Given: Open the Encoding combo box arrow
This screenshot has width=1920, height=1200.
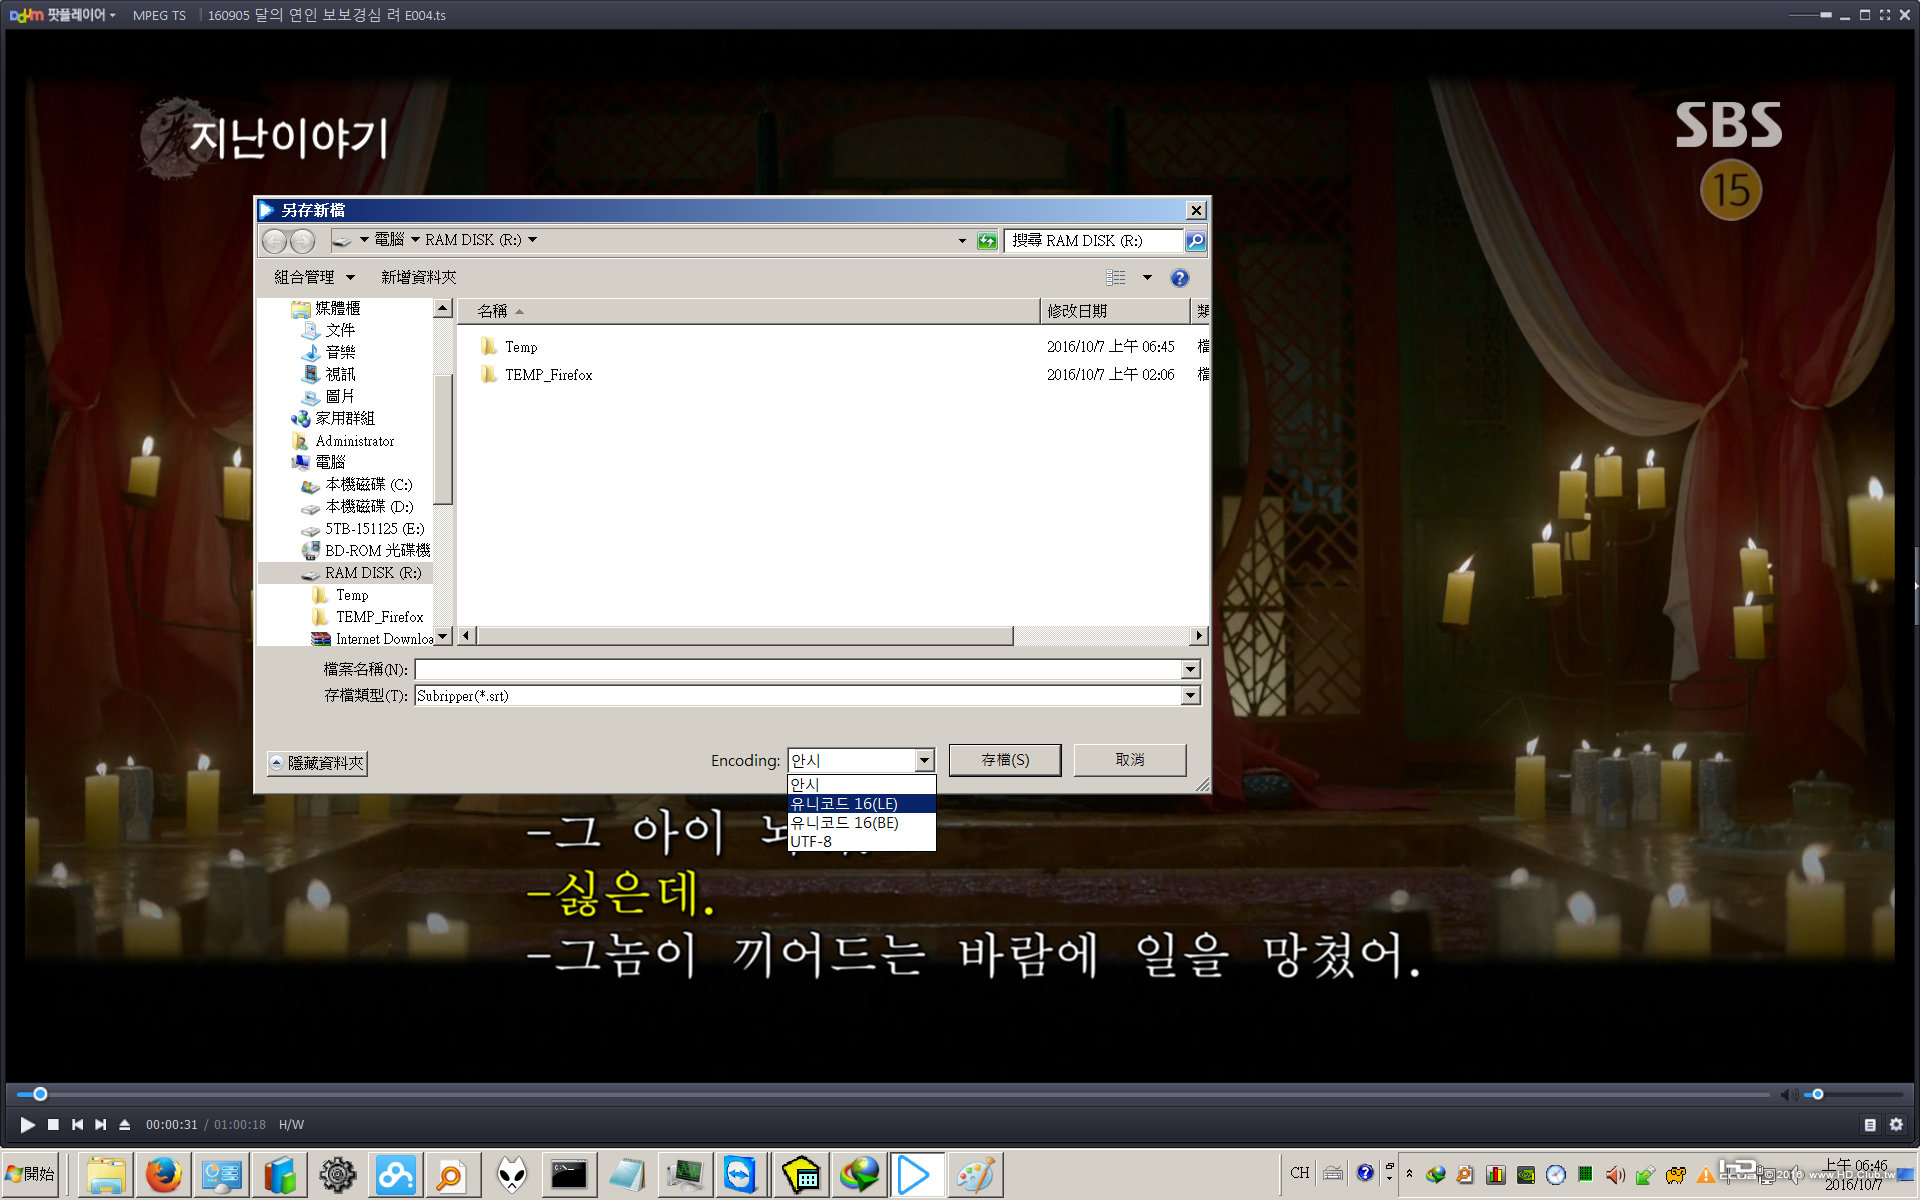Looking at the screenshot, I should click(x=924, y=761).
